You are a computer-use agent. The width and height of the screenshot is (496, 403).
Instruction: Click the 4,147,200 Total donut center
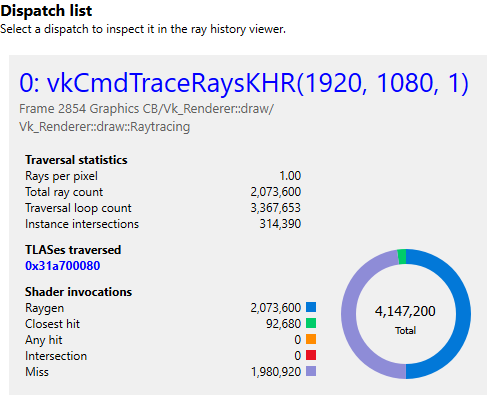(x=405, y=317)
